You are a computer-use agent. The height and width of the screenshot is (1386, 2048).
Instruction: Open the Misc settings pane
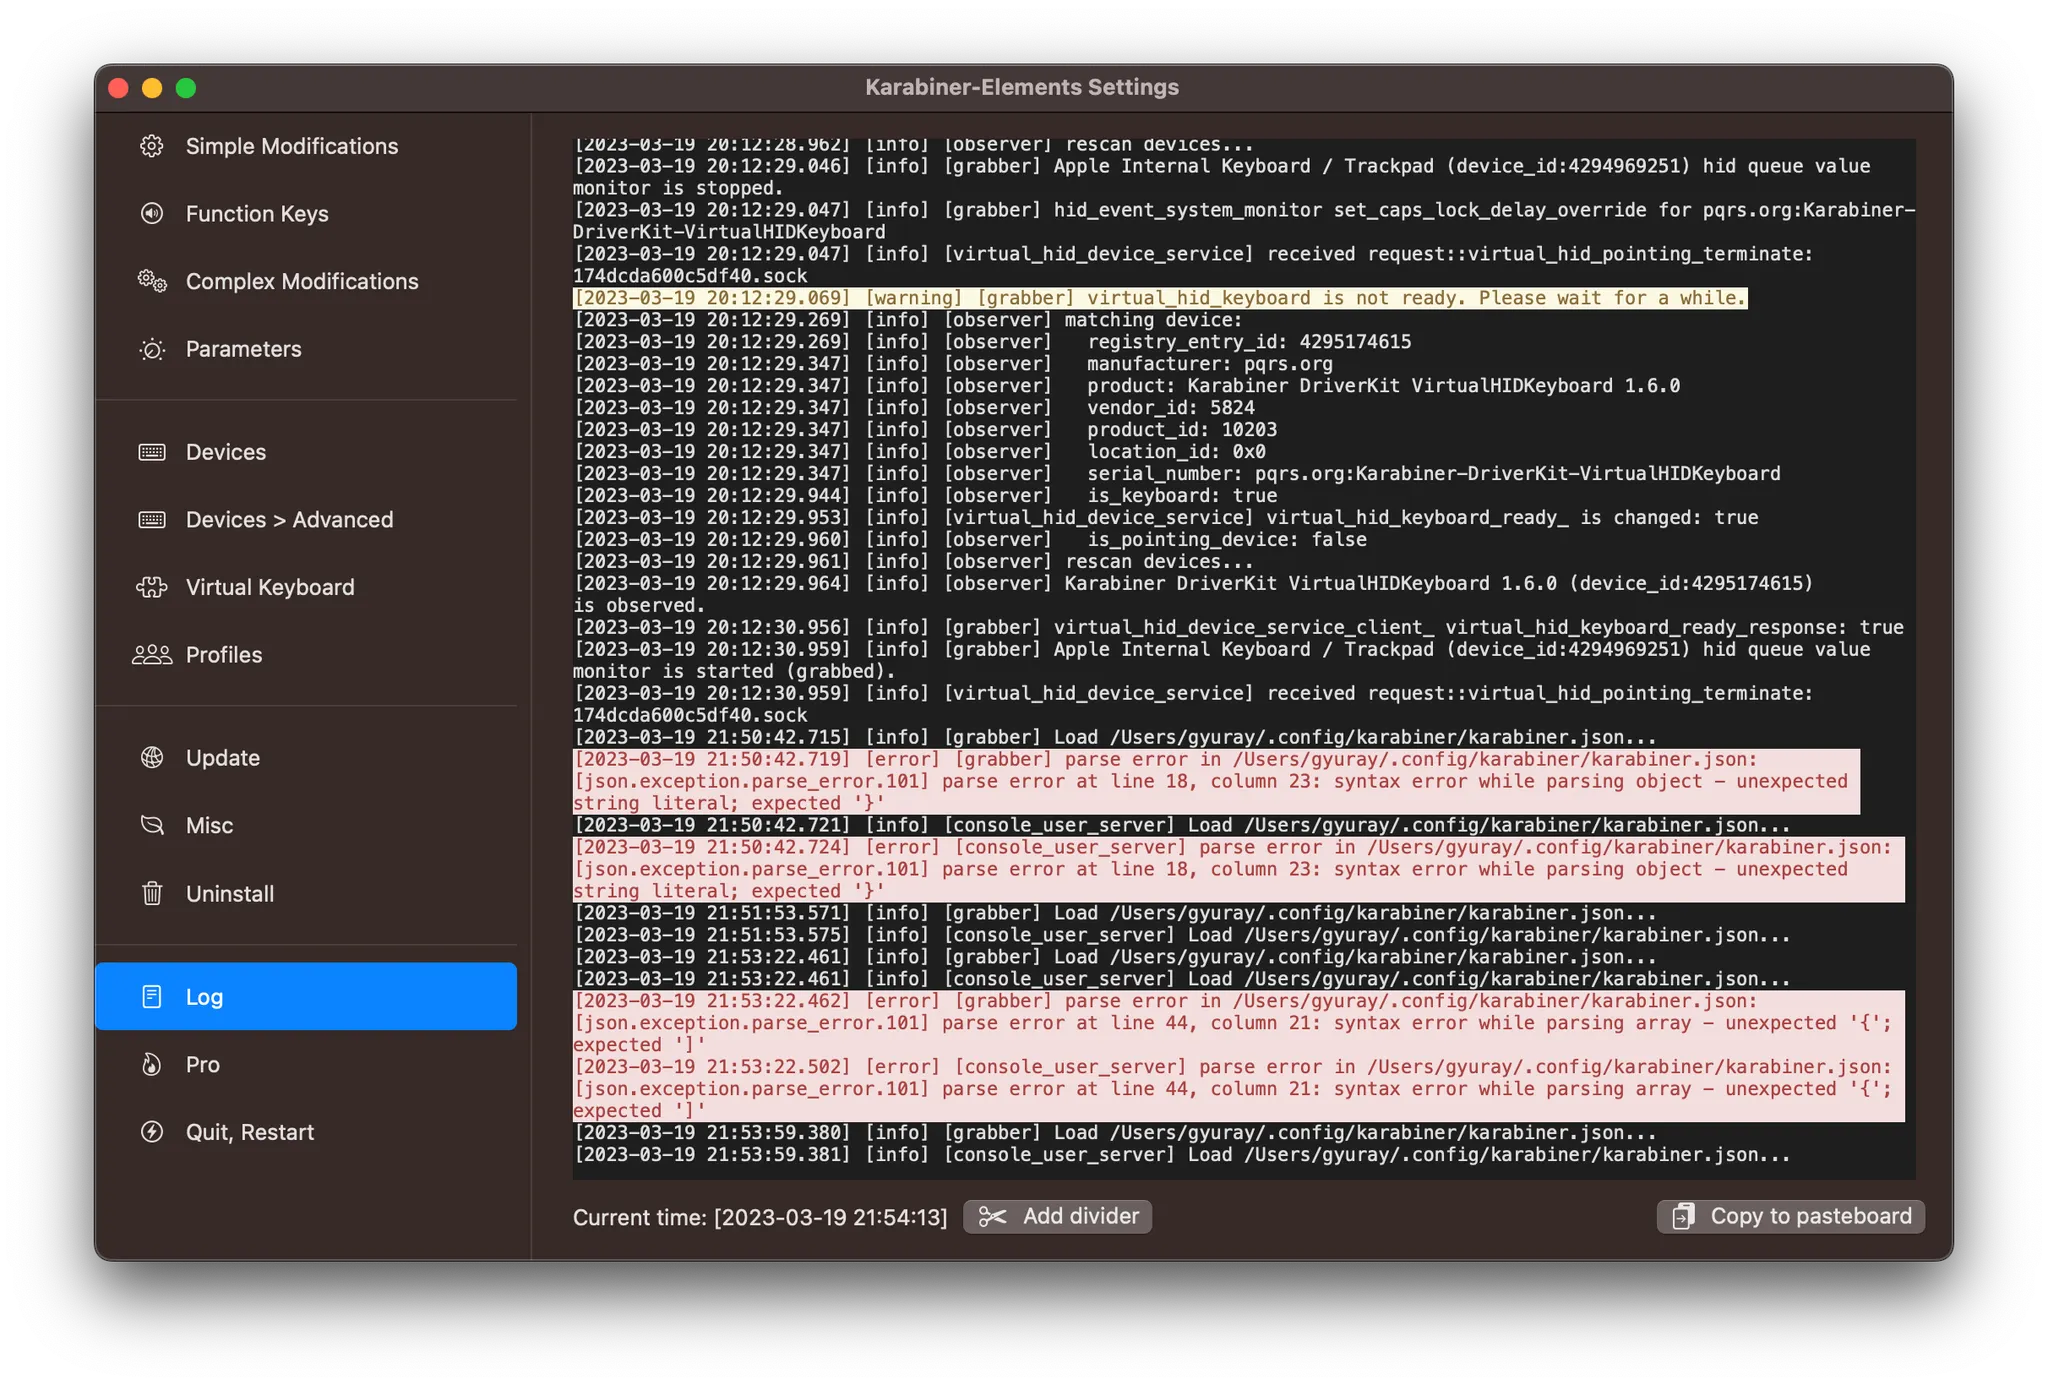[x=209, y=826]
